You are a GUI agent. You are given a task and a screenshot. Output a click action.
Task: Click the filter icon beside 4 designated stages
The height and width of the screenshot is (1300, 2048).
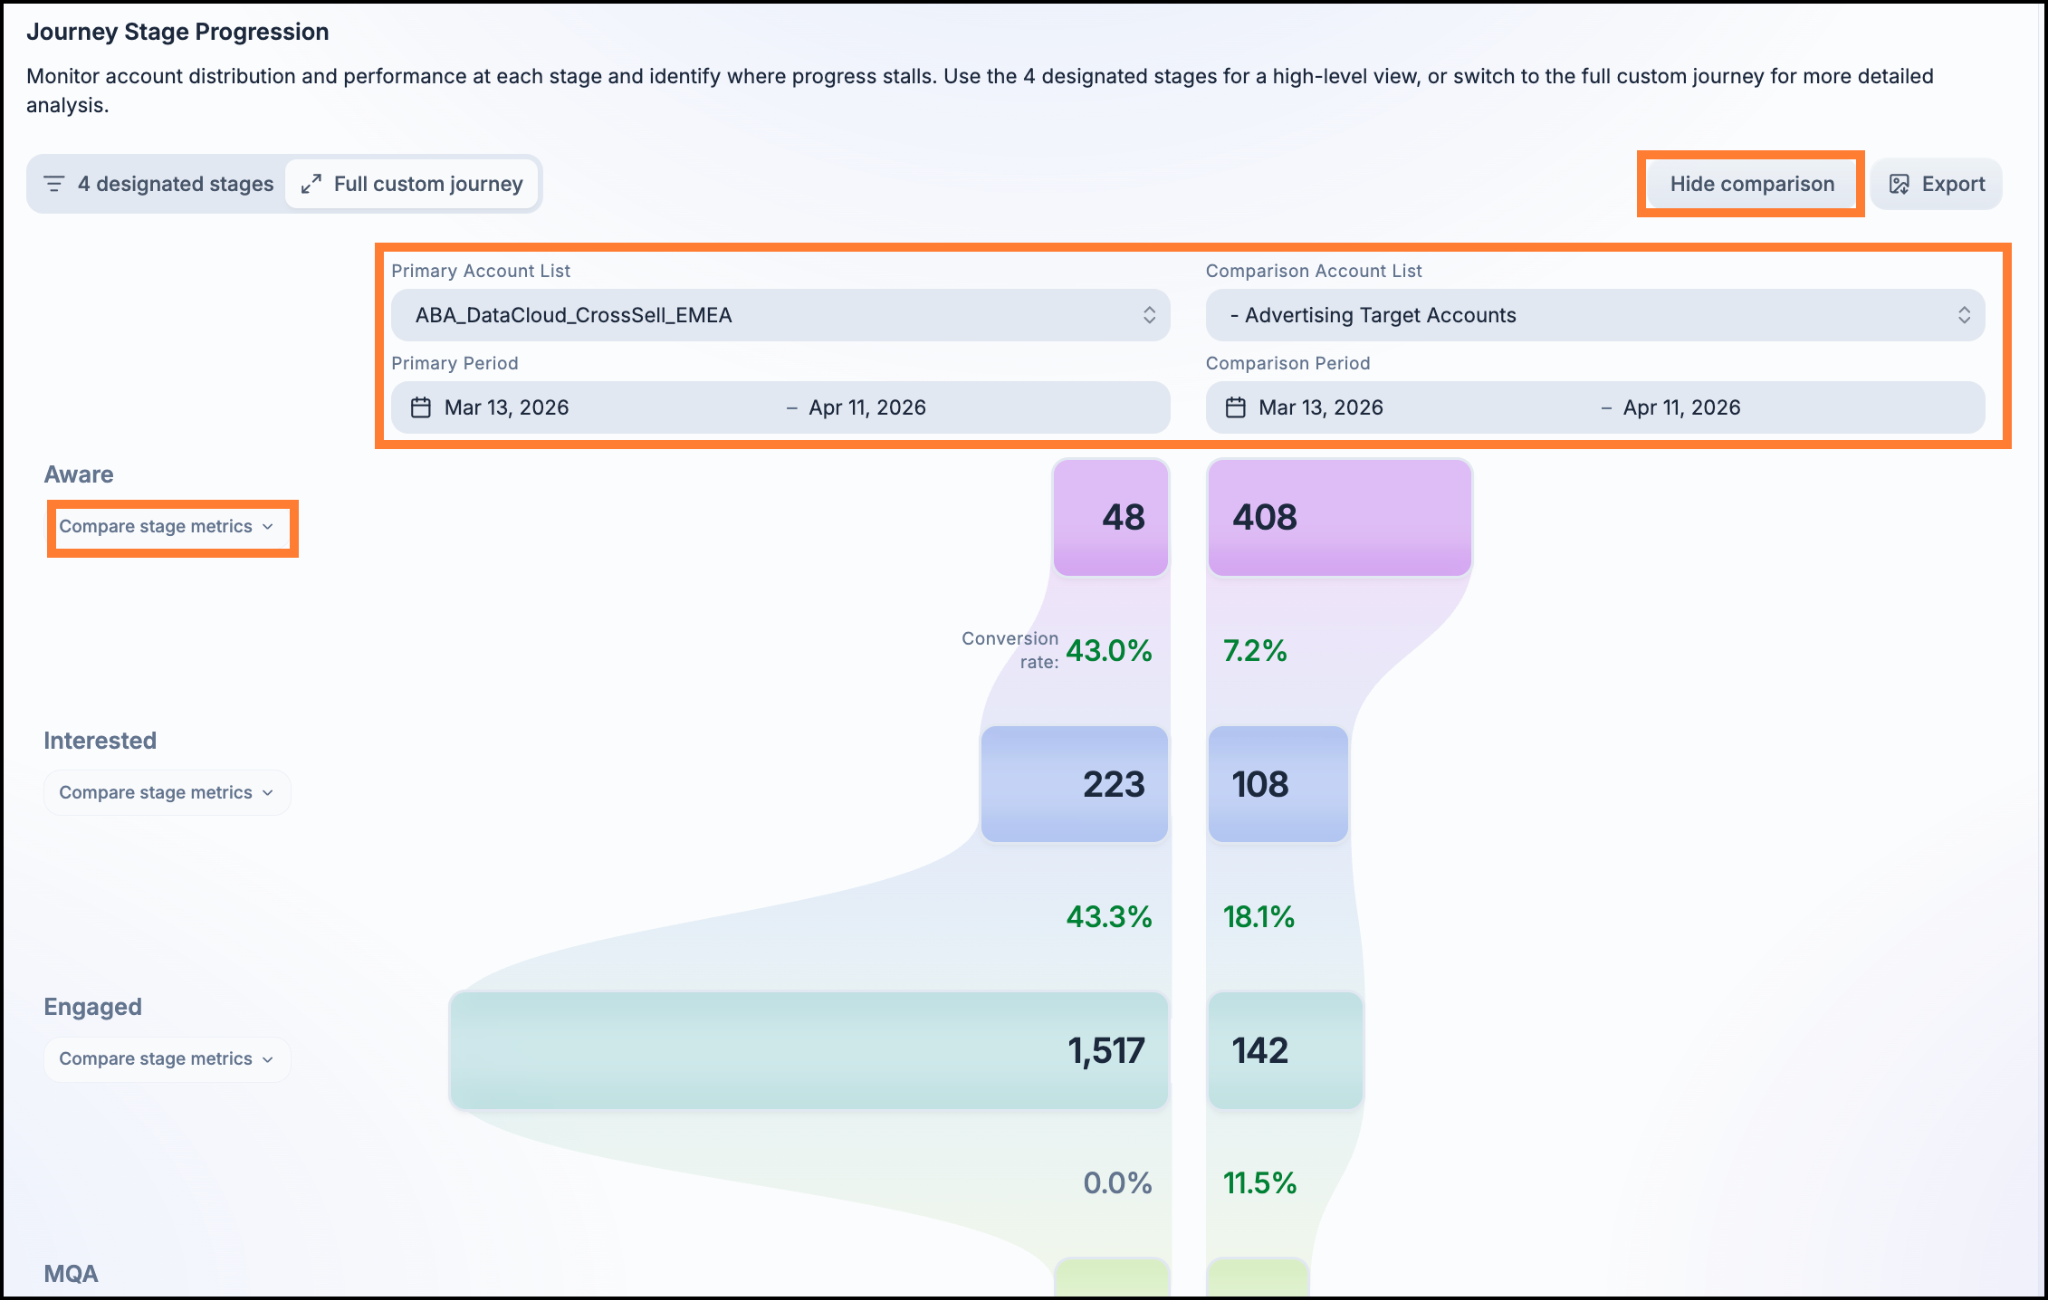[54, 184]
